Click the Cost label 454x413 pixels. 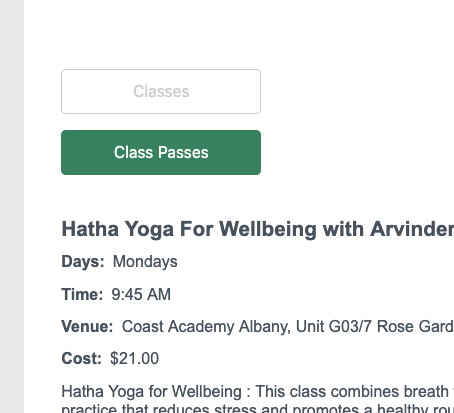(x=82, y=358)
